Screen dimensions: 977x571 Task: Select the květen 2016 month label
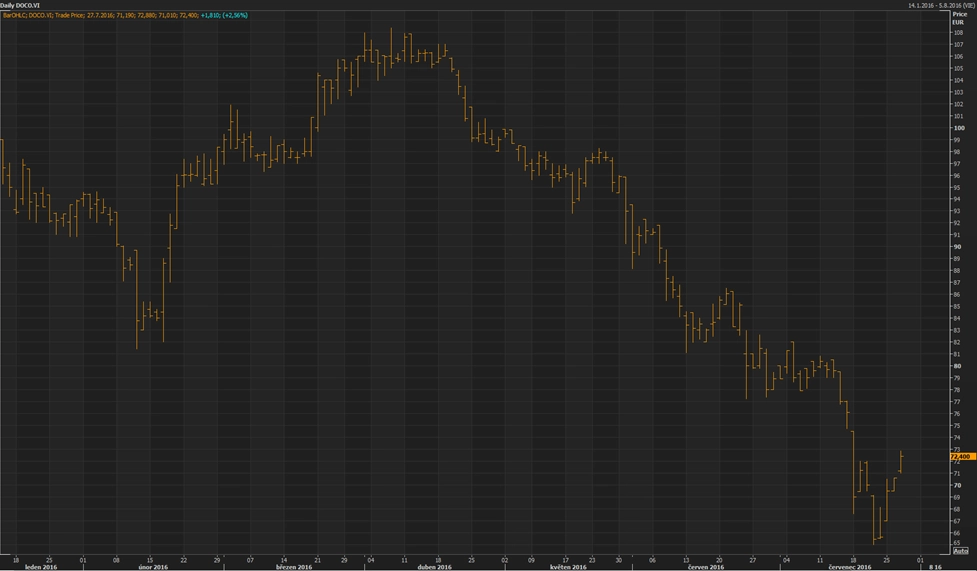point(566,567)
